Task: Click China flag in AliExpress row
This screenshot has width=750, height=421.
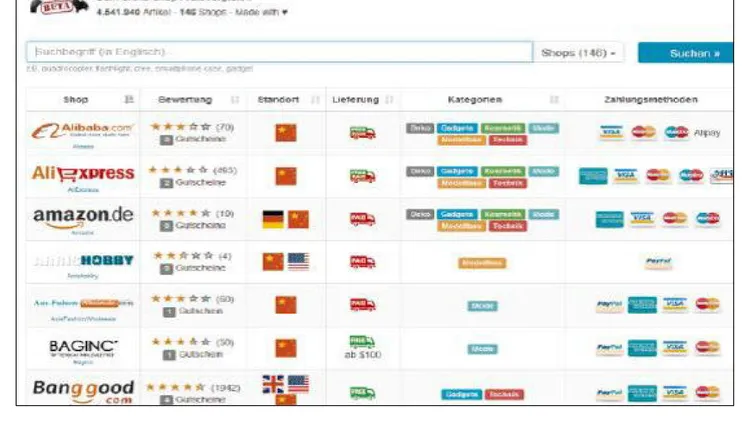Action: tap(286, 176)
